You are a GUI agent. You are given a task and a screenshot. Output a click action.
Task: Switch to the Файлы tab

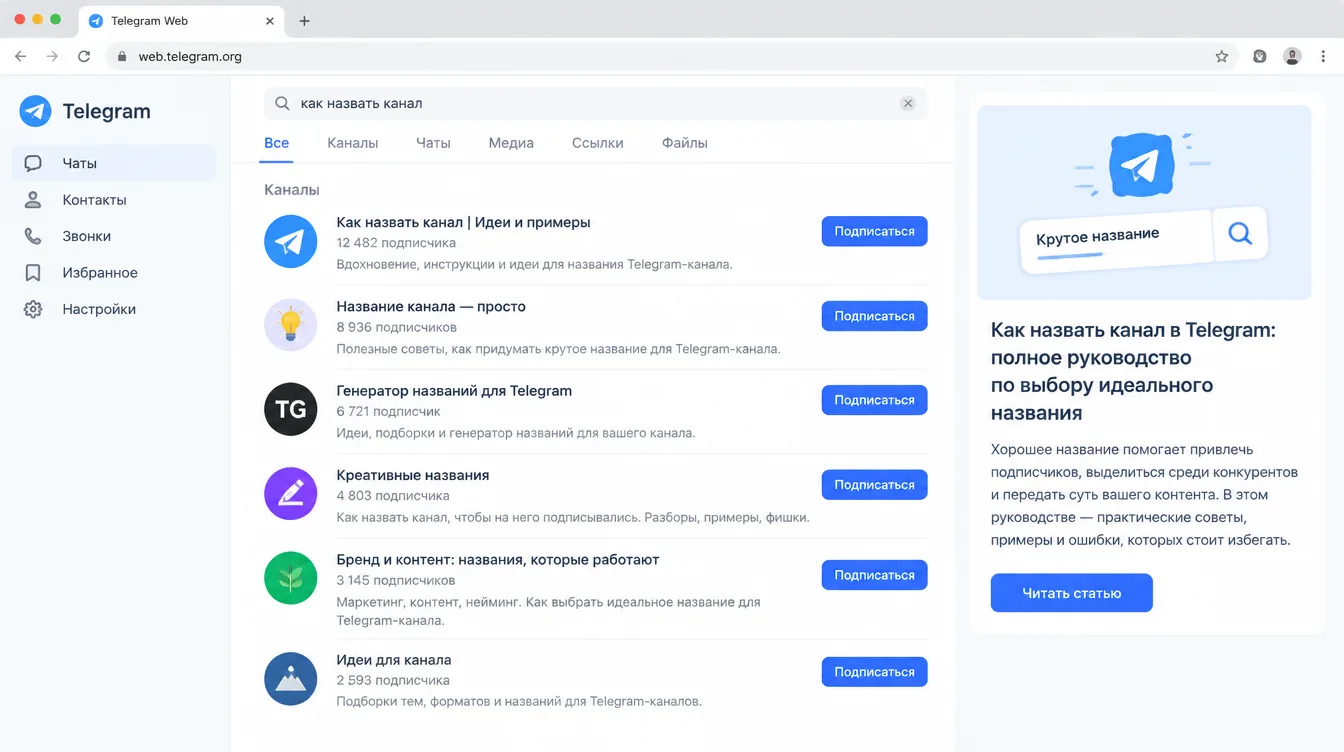(x=685, y=143)
